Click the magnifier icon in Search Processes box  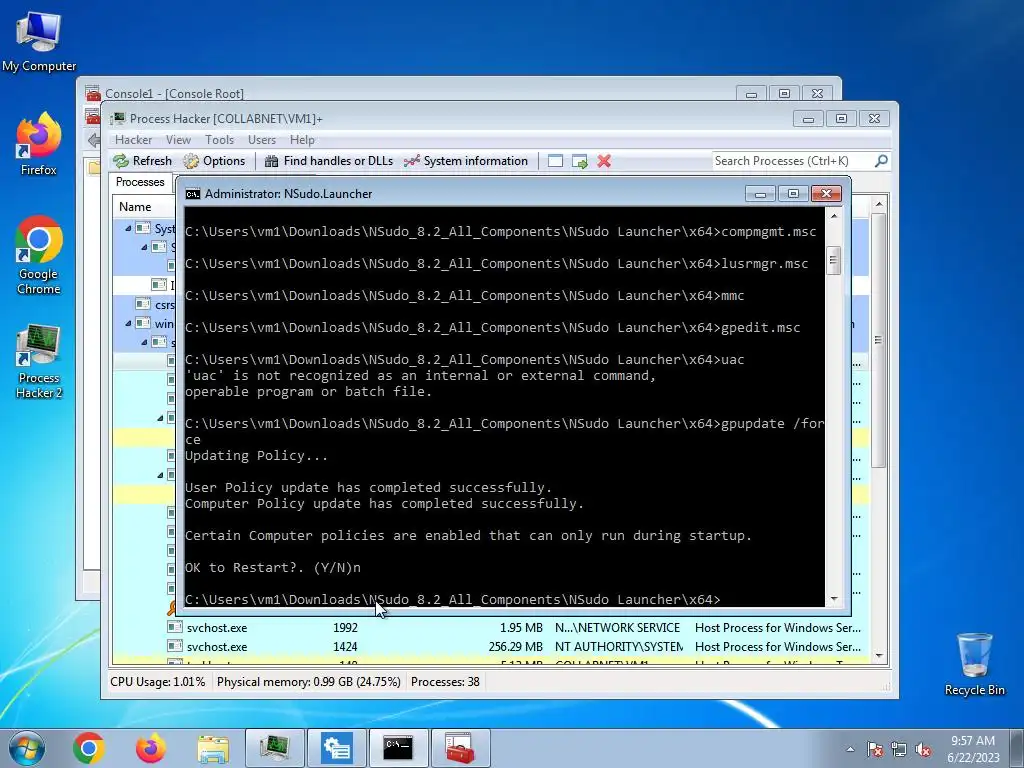click(881, 160)
